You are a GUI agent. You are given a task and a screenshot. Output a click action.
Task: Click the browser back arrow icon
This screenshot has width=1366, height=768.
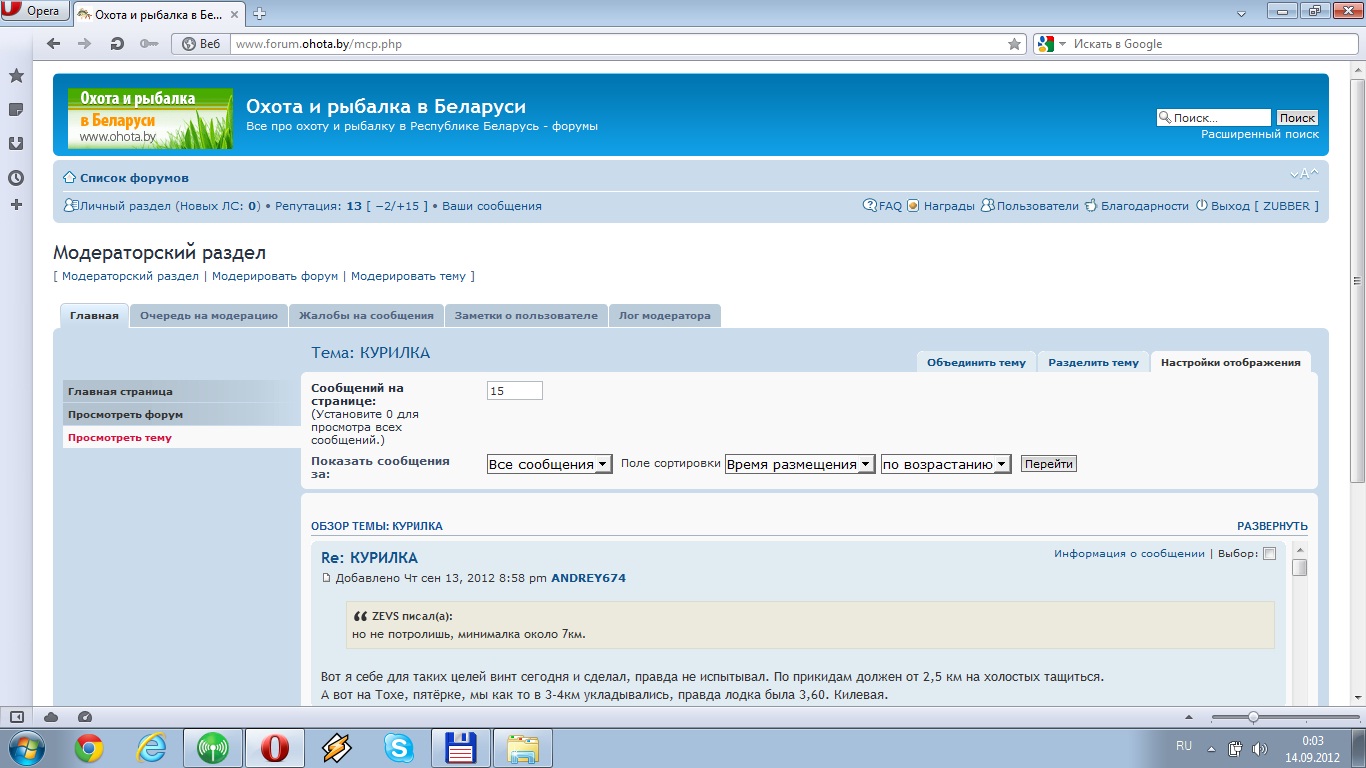point(54,44)
